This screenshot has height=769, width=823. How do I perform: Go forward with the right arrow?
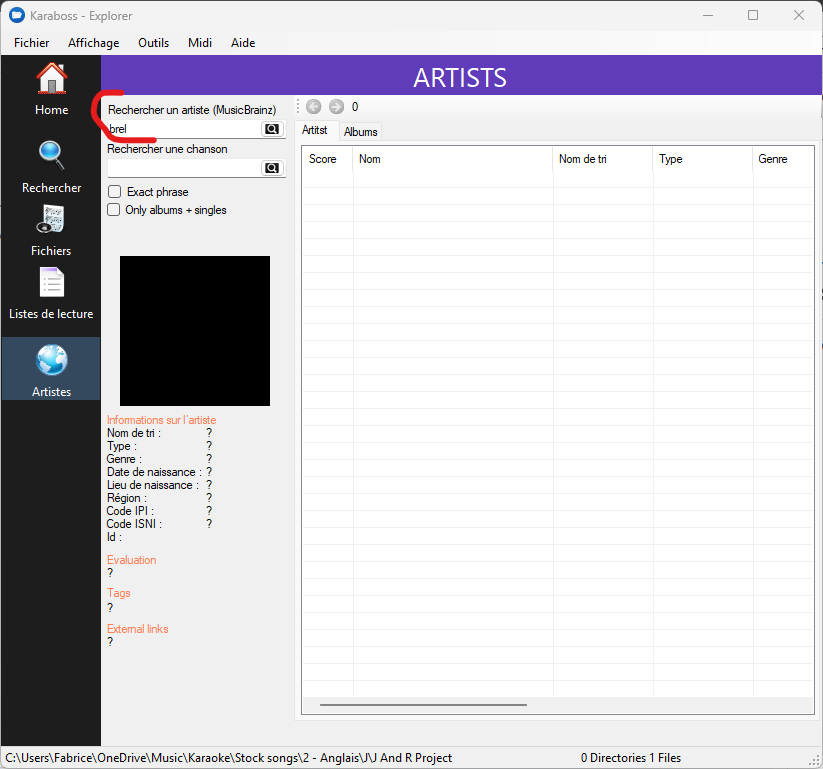(336, 107)
